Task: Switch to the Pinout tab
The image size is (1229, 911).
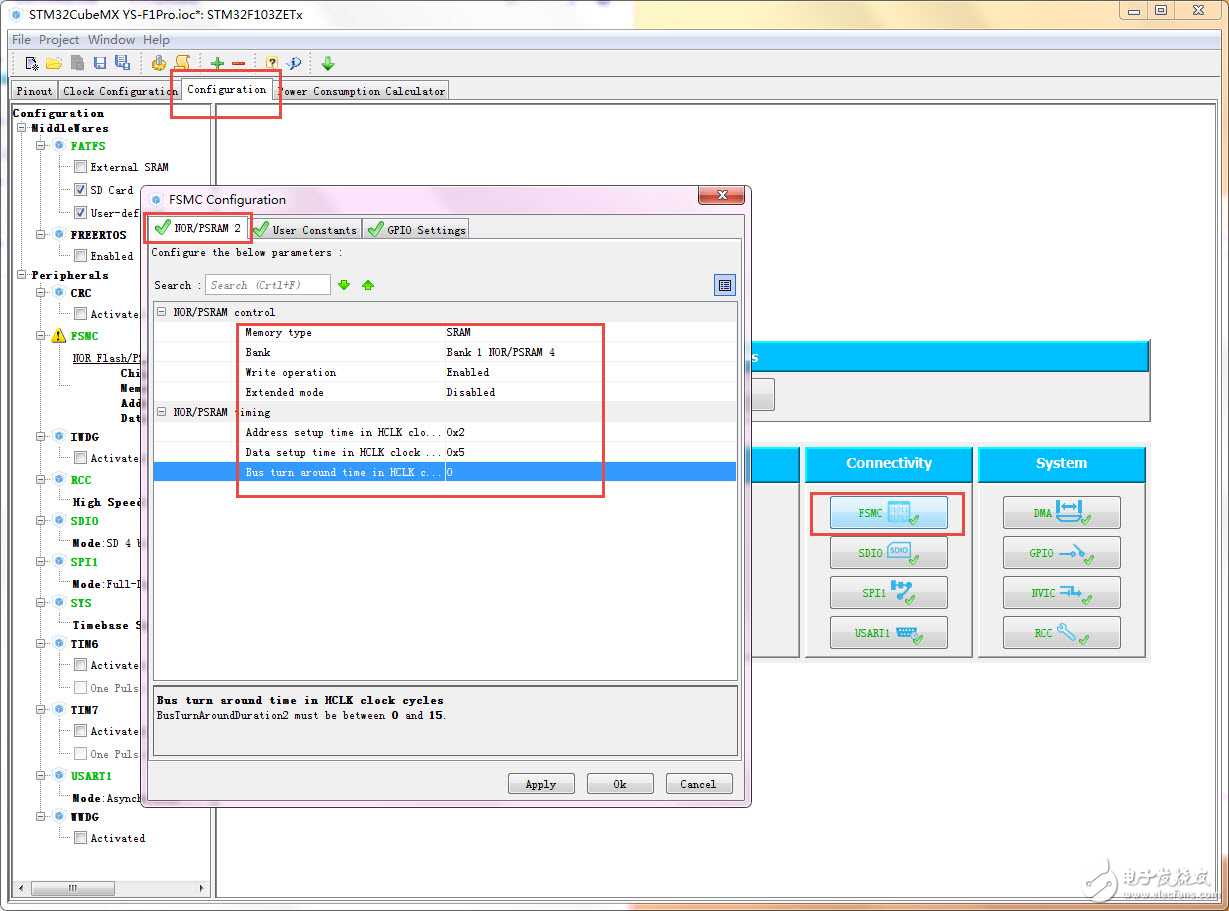Action: [35, 91]
